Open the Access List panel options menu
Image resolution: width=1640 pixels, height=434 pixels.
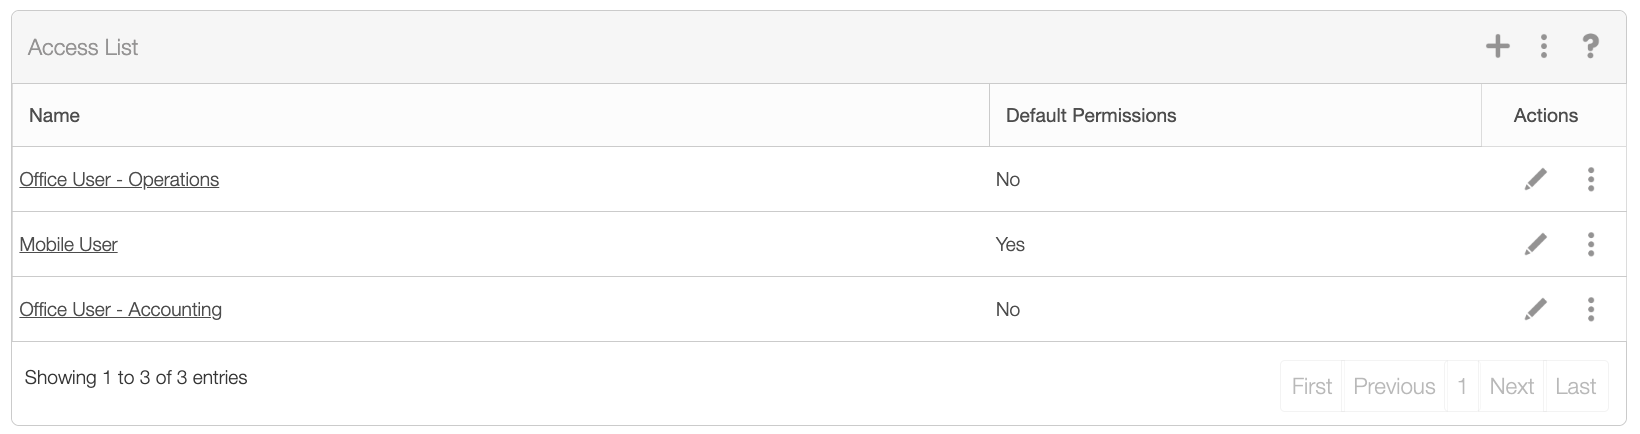[x=1544, y=46]
